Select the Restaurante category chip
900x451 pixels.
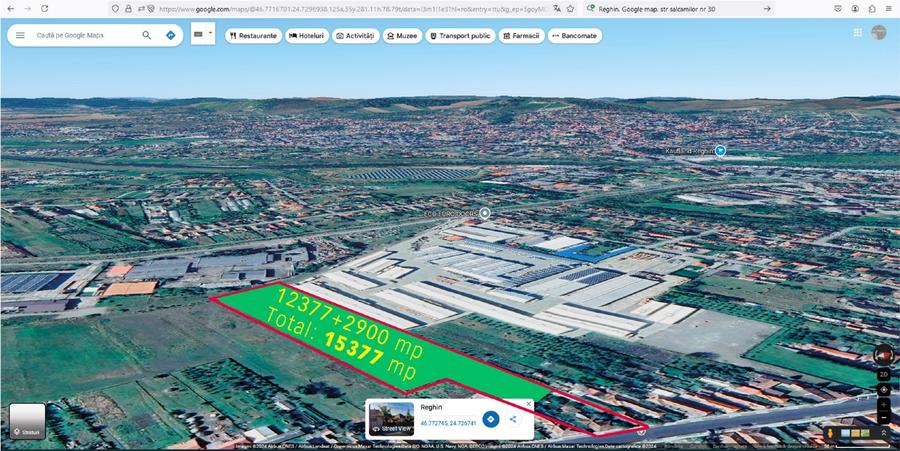tap(253, 36)
